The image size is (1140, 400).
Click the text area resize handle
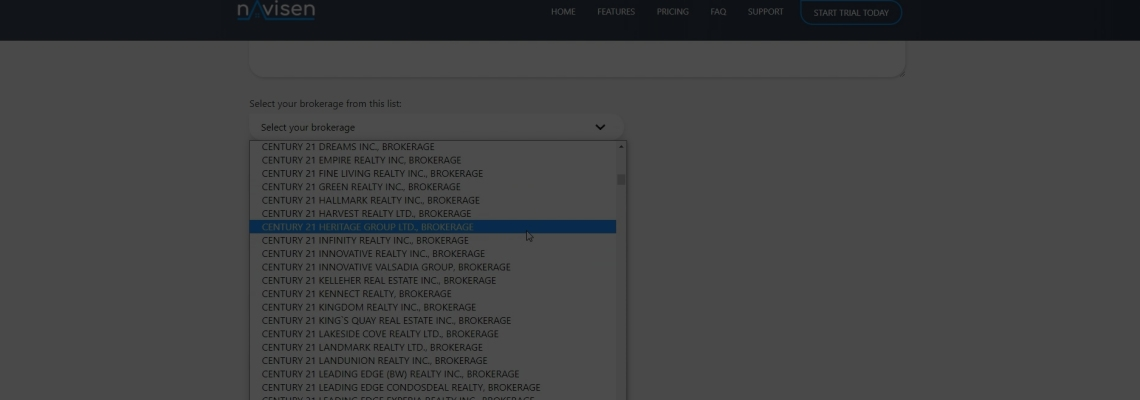point(900,72)
